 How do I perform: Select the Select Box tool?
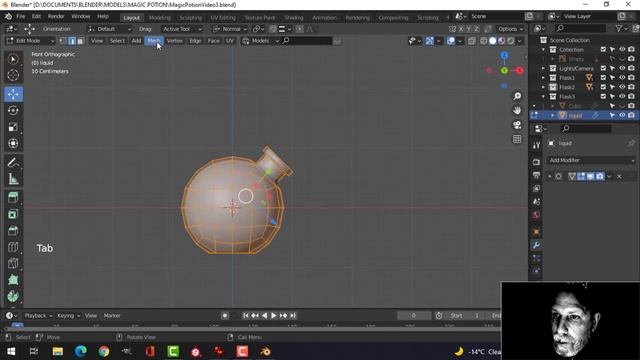[13, 59]
